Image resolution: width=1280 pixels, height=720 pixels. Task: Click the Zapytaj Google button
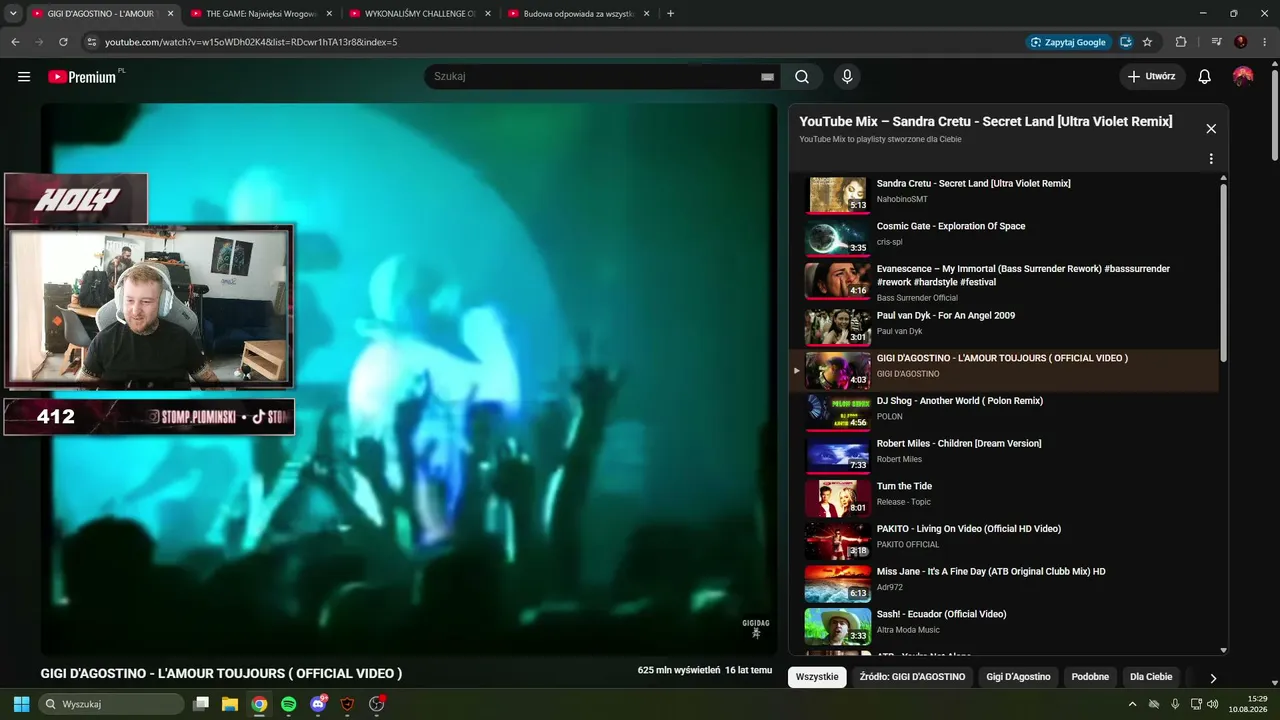click(x=1069, y=42)
